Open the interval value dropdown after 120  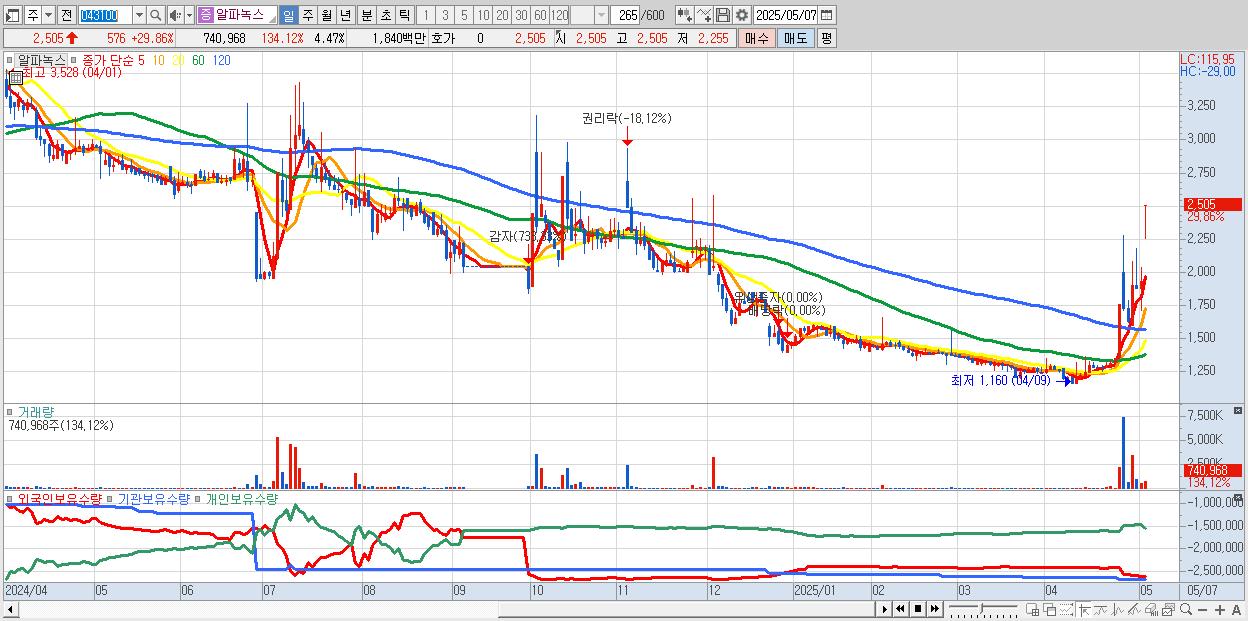tap(601, 15)
